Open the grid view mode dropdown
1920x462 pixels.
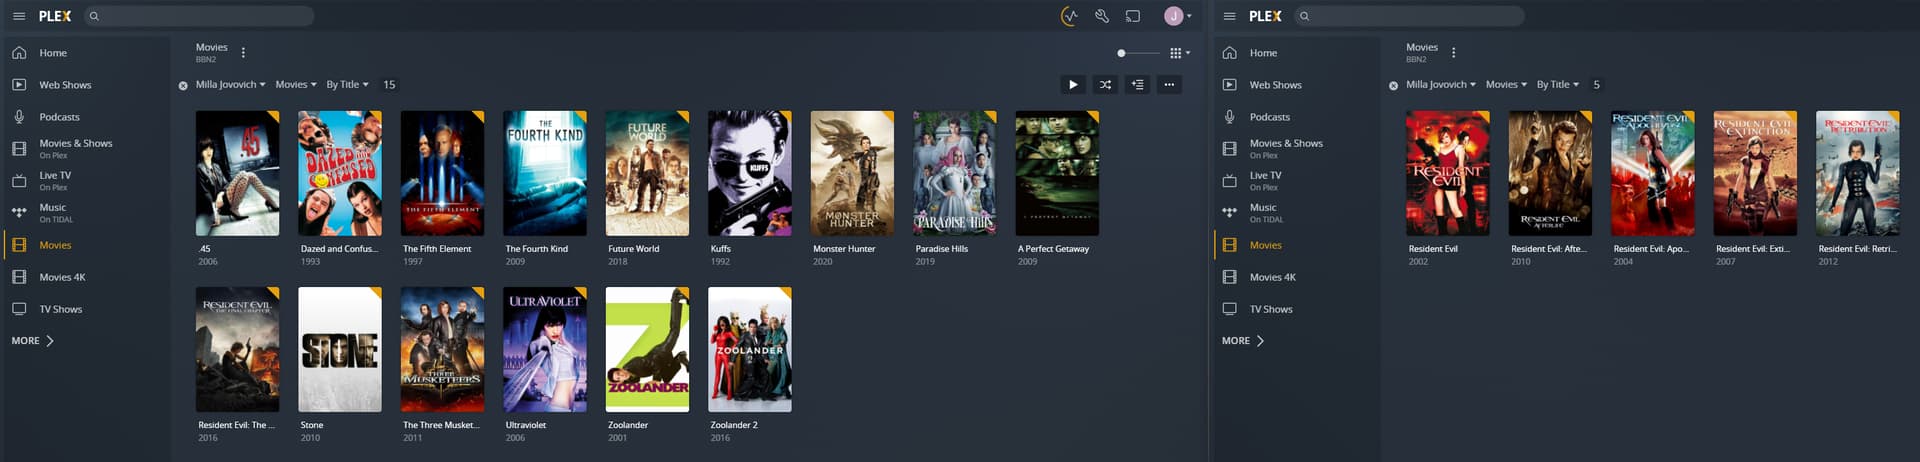click(x=1180, y=53)
